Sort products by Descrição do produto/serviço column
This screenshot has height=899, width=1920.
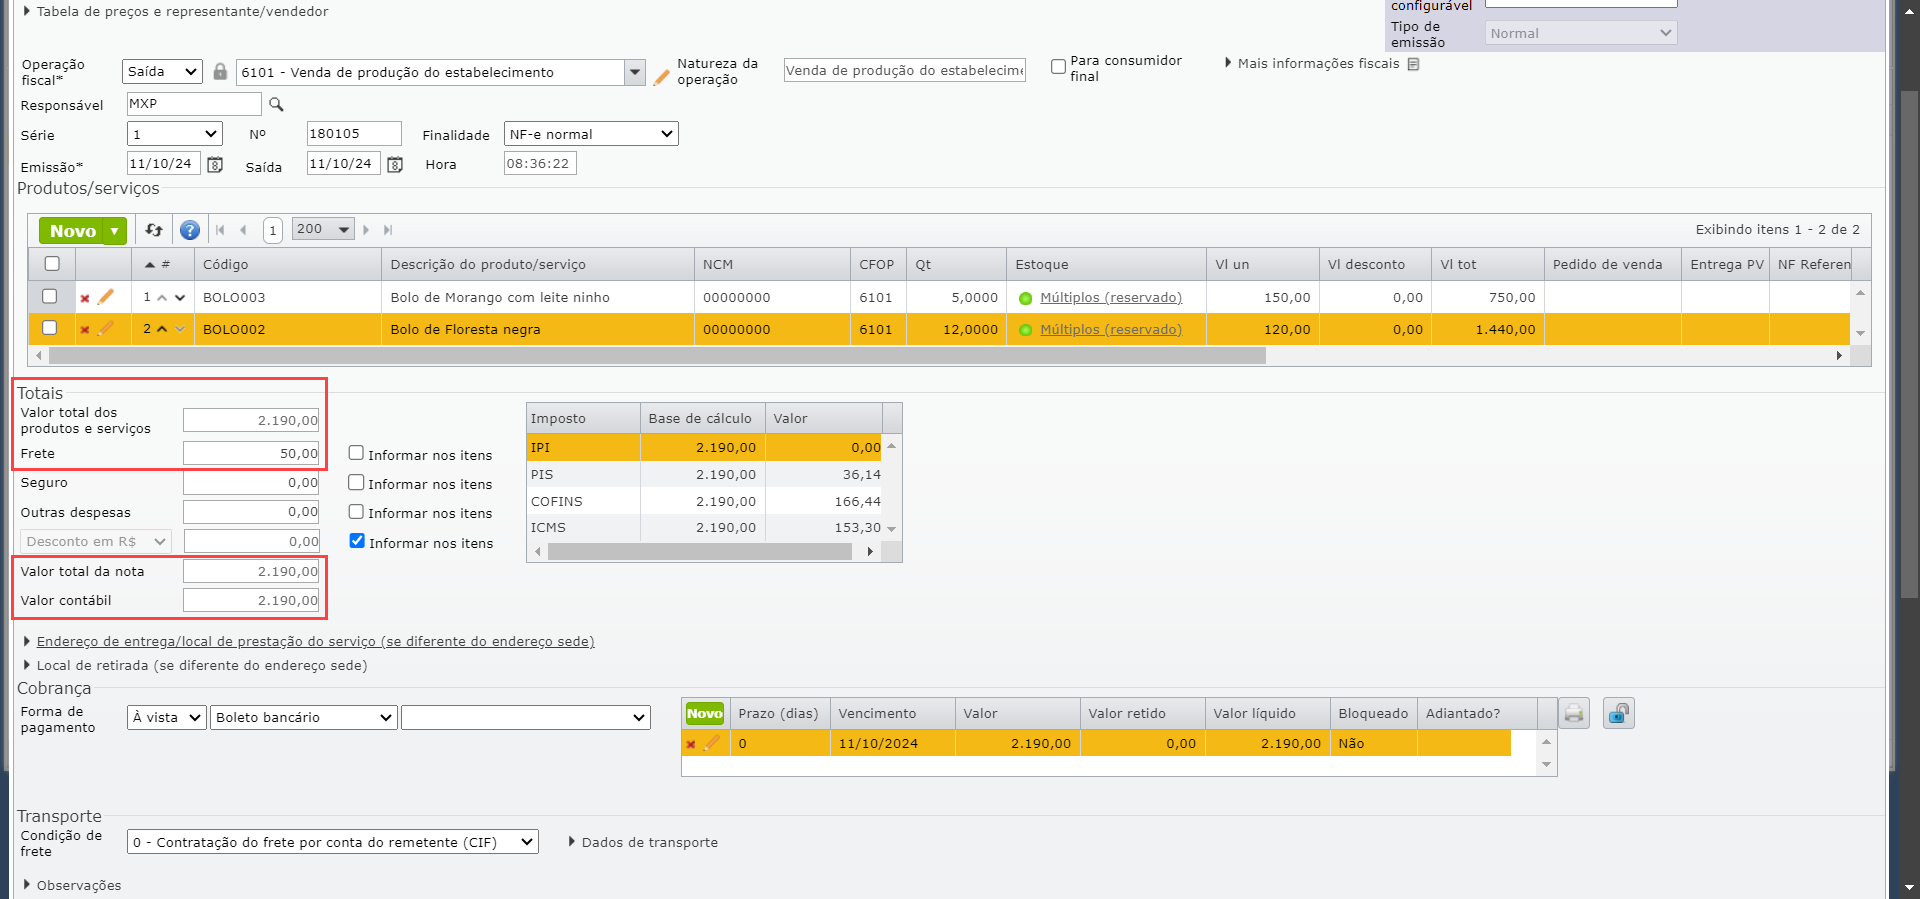(x=488, y=265)
